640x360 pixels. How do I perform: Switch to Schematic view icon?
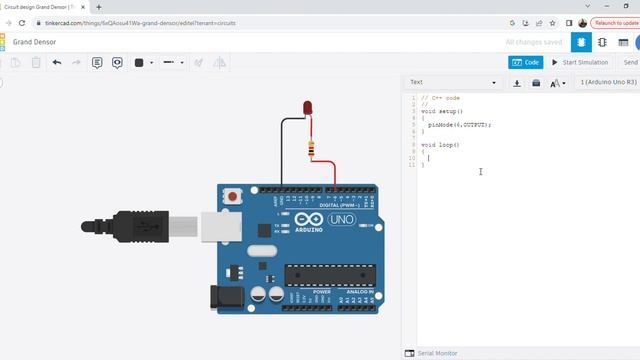tap(602, 42)
